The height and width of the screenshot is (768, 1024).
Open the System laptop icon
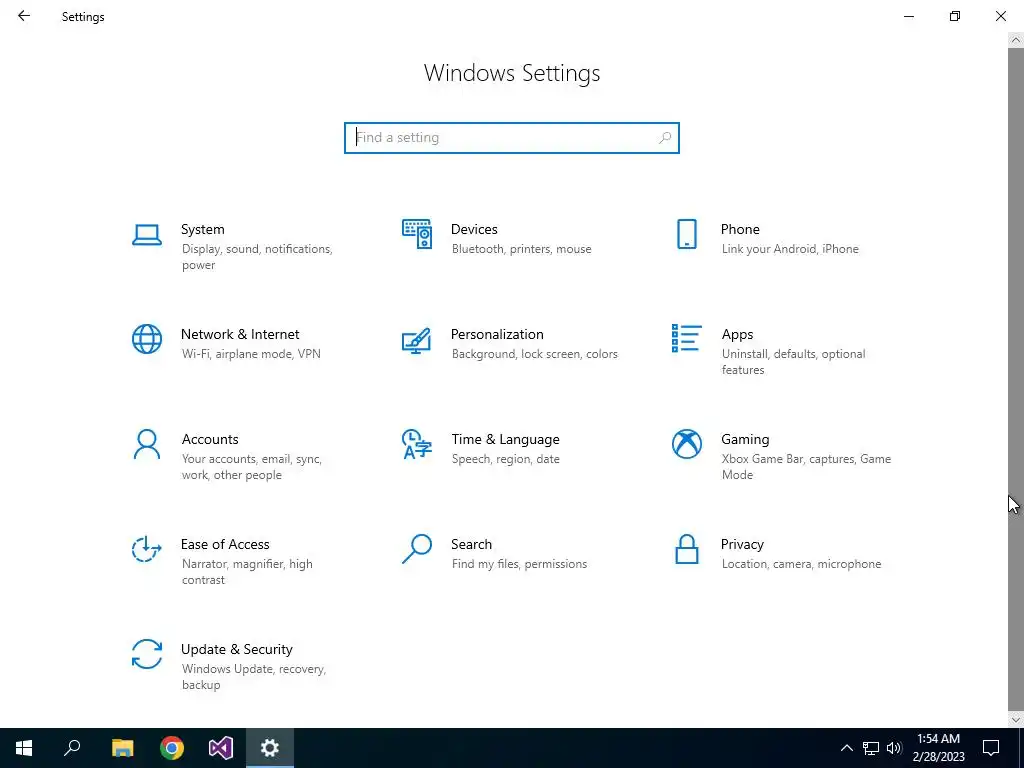click(146, 234)
